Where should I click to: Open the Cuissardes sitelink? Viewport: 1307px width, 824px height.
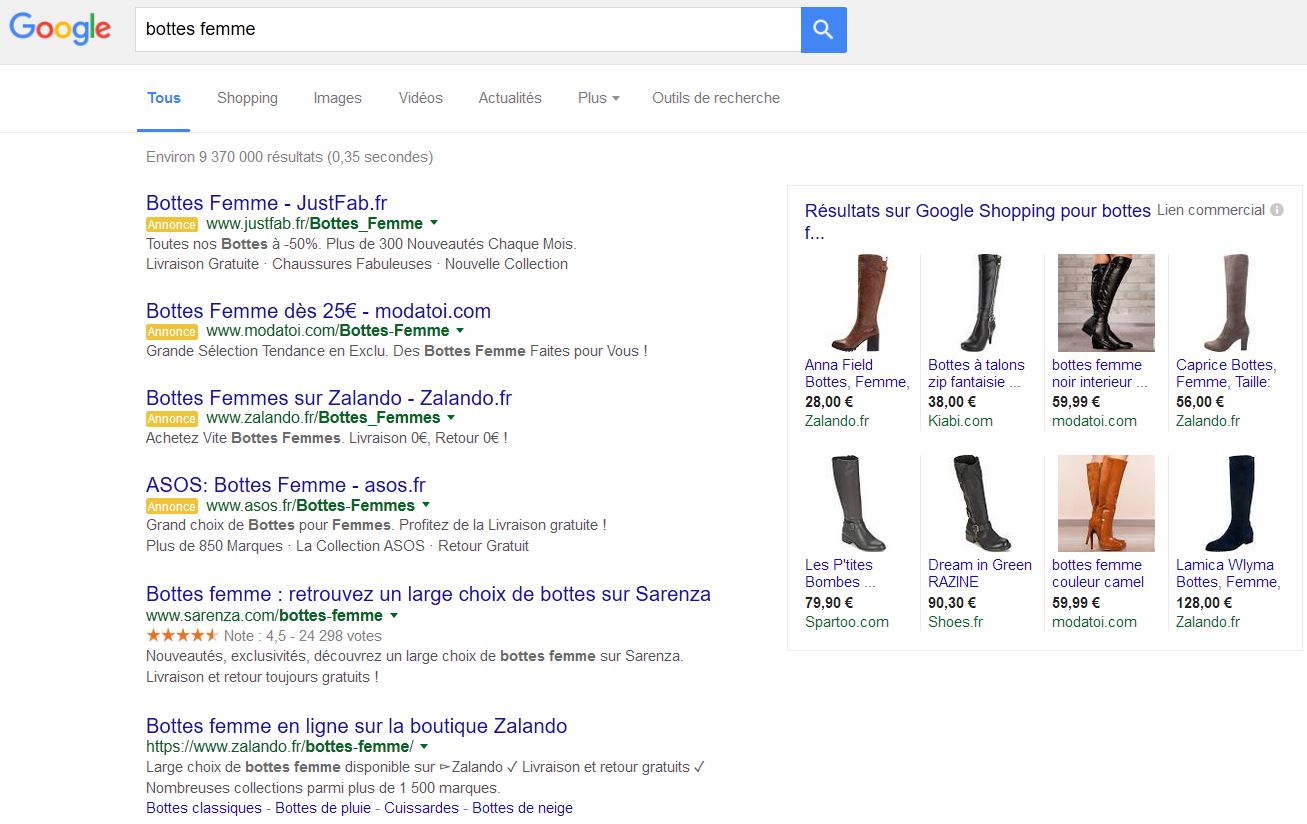click(421, 808)
